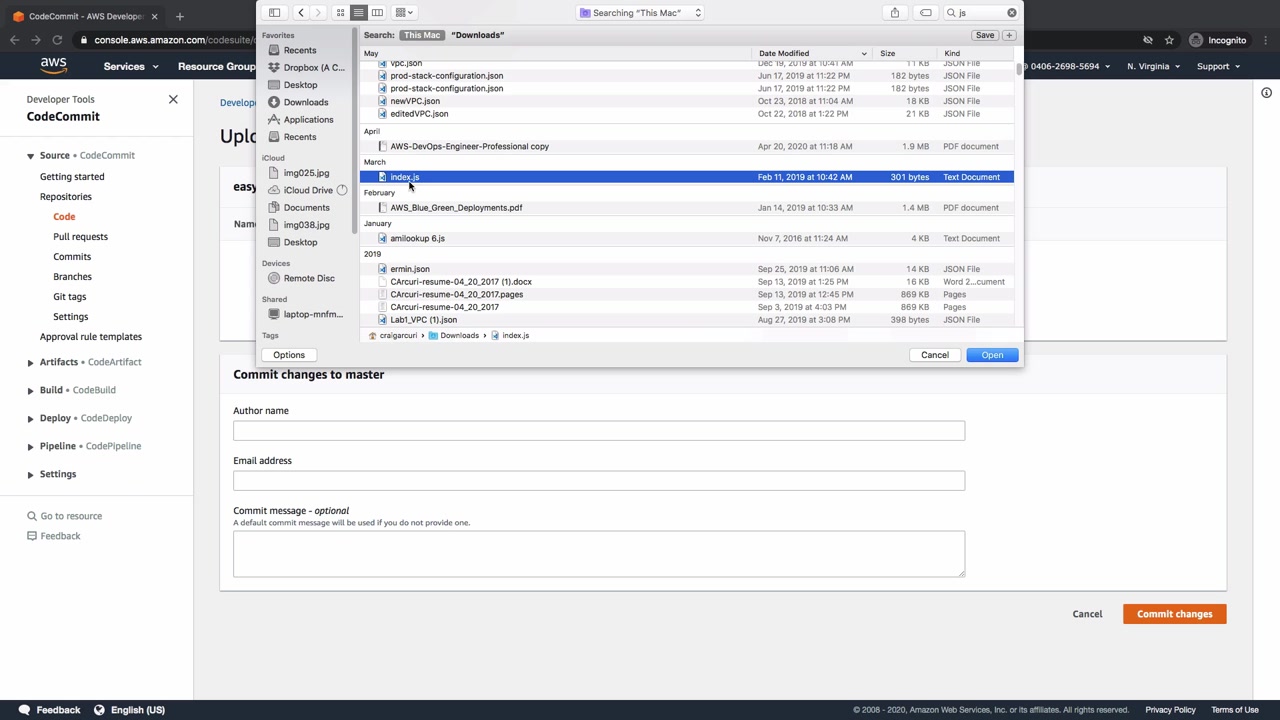Open the Searching "This Mac" location popup
Image resolution: width=1280 pixels, height=720 pixels.
[x=640, y=13]
